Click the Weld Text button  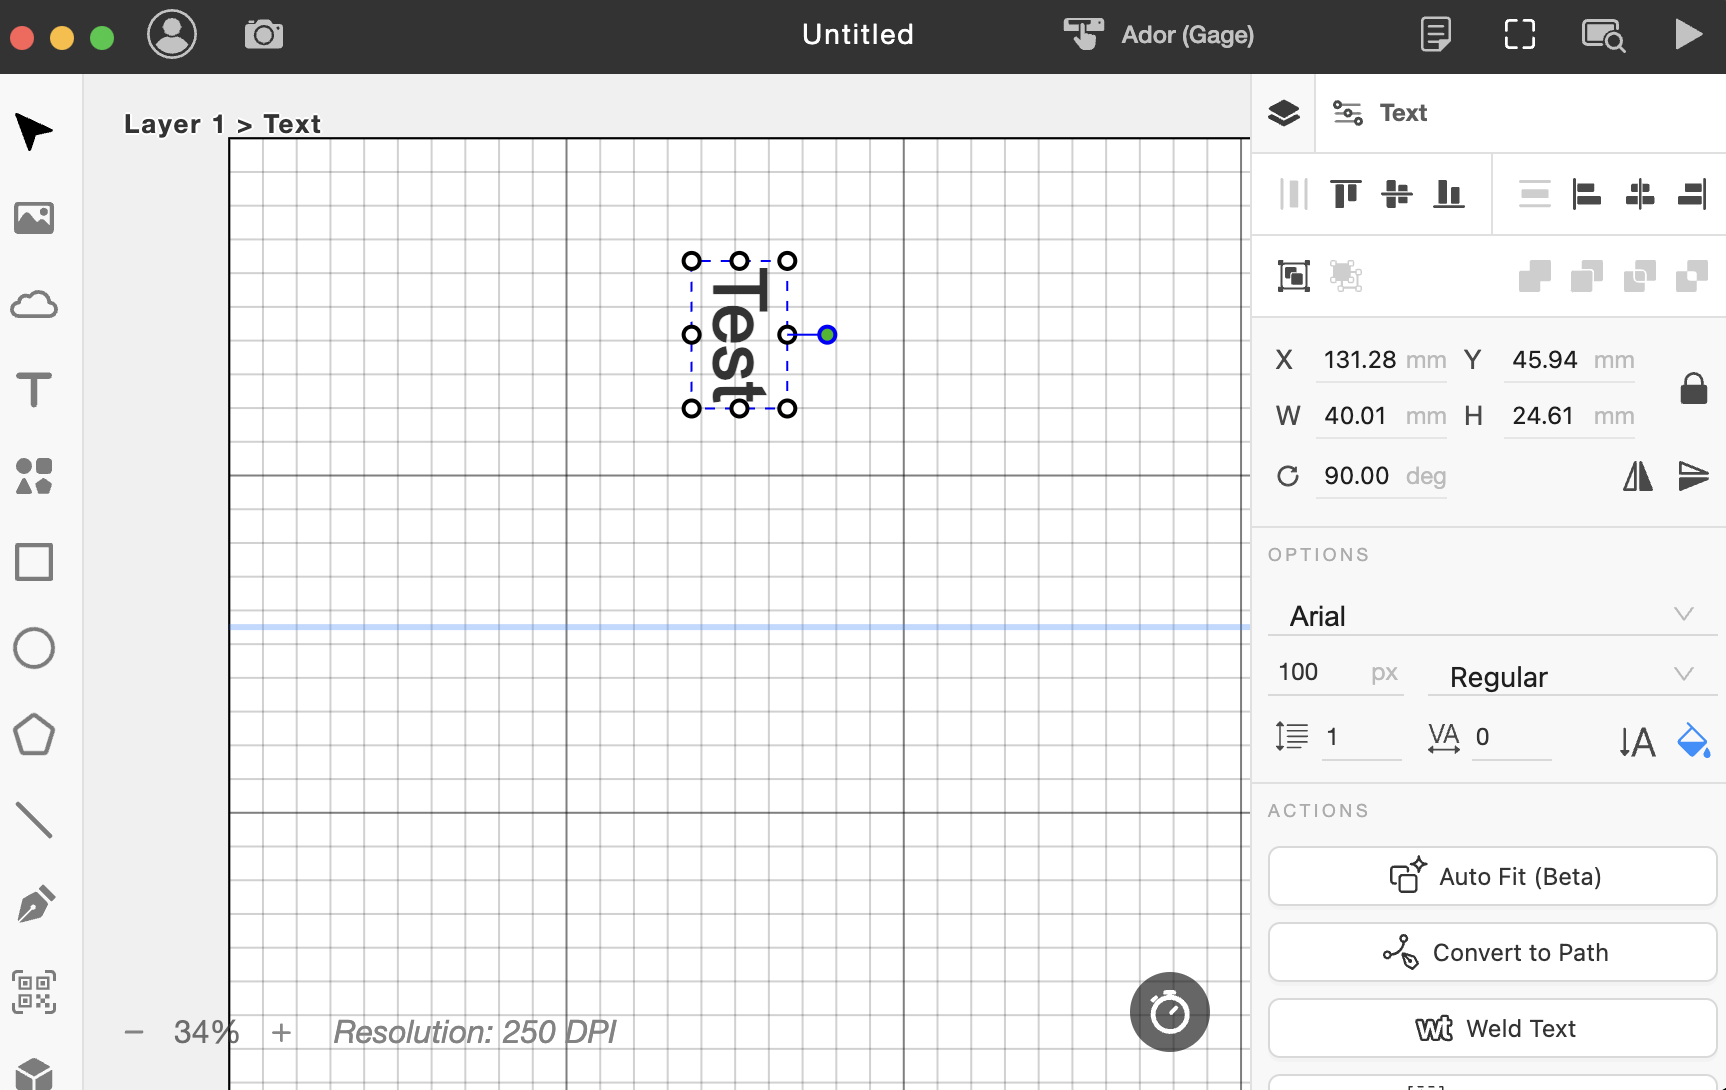click(1492, 1028)
